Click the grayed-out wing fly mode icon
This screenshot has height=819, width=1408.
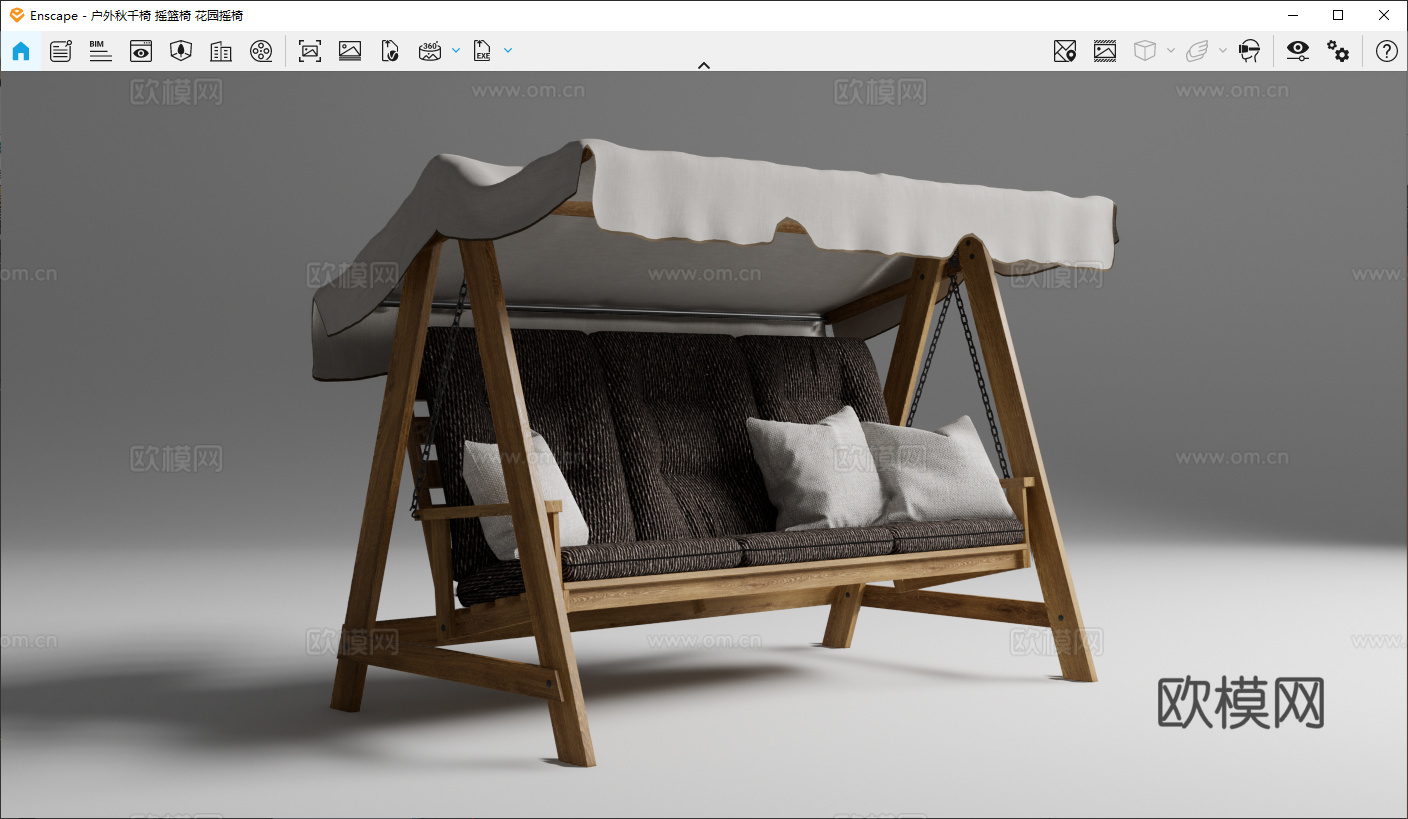pyautogui.click(x=1197, y=51)
